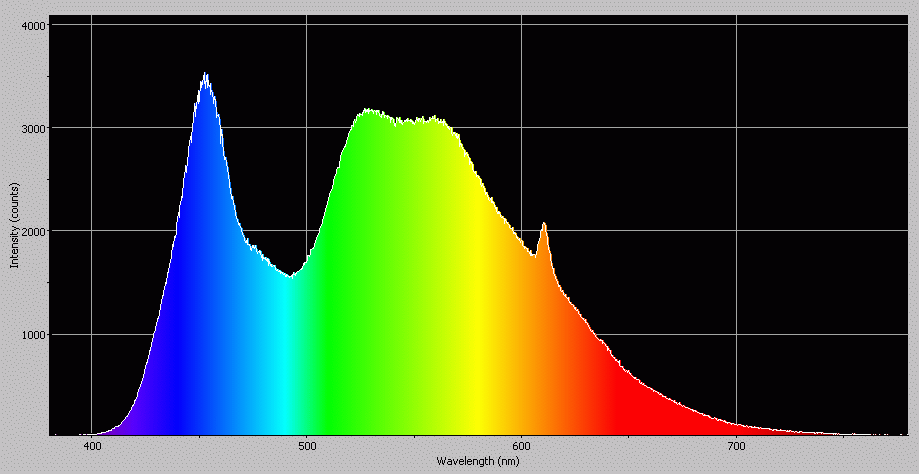Select the 1000 tick label on intensity axis
This screenshot has width=919, height=474.
tap(35, 335)
